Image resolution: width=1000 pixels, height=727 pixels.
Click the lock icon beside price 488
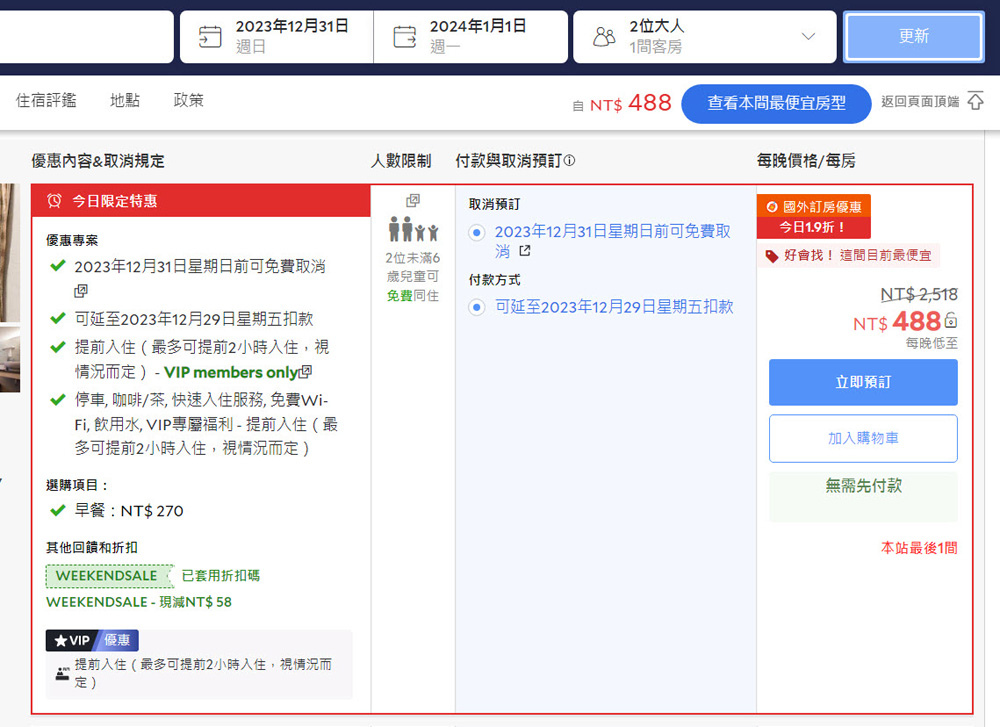(x=950, y=320)
